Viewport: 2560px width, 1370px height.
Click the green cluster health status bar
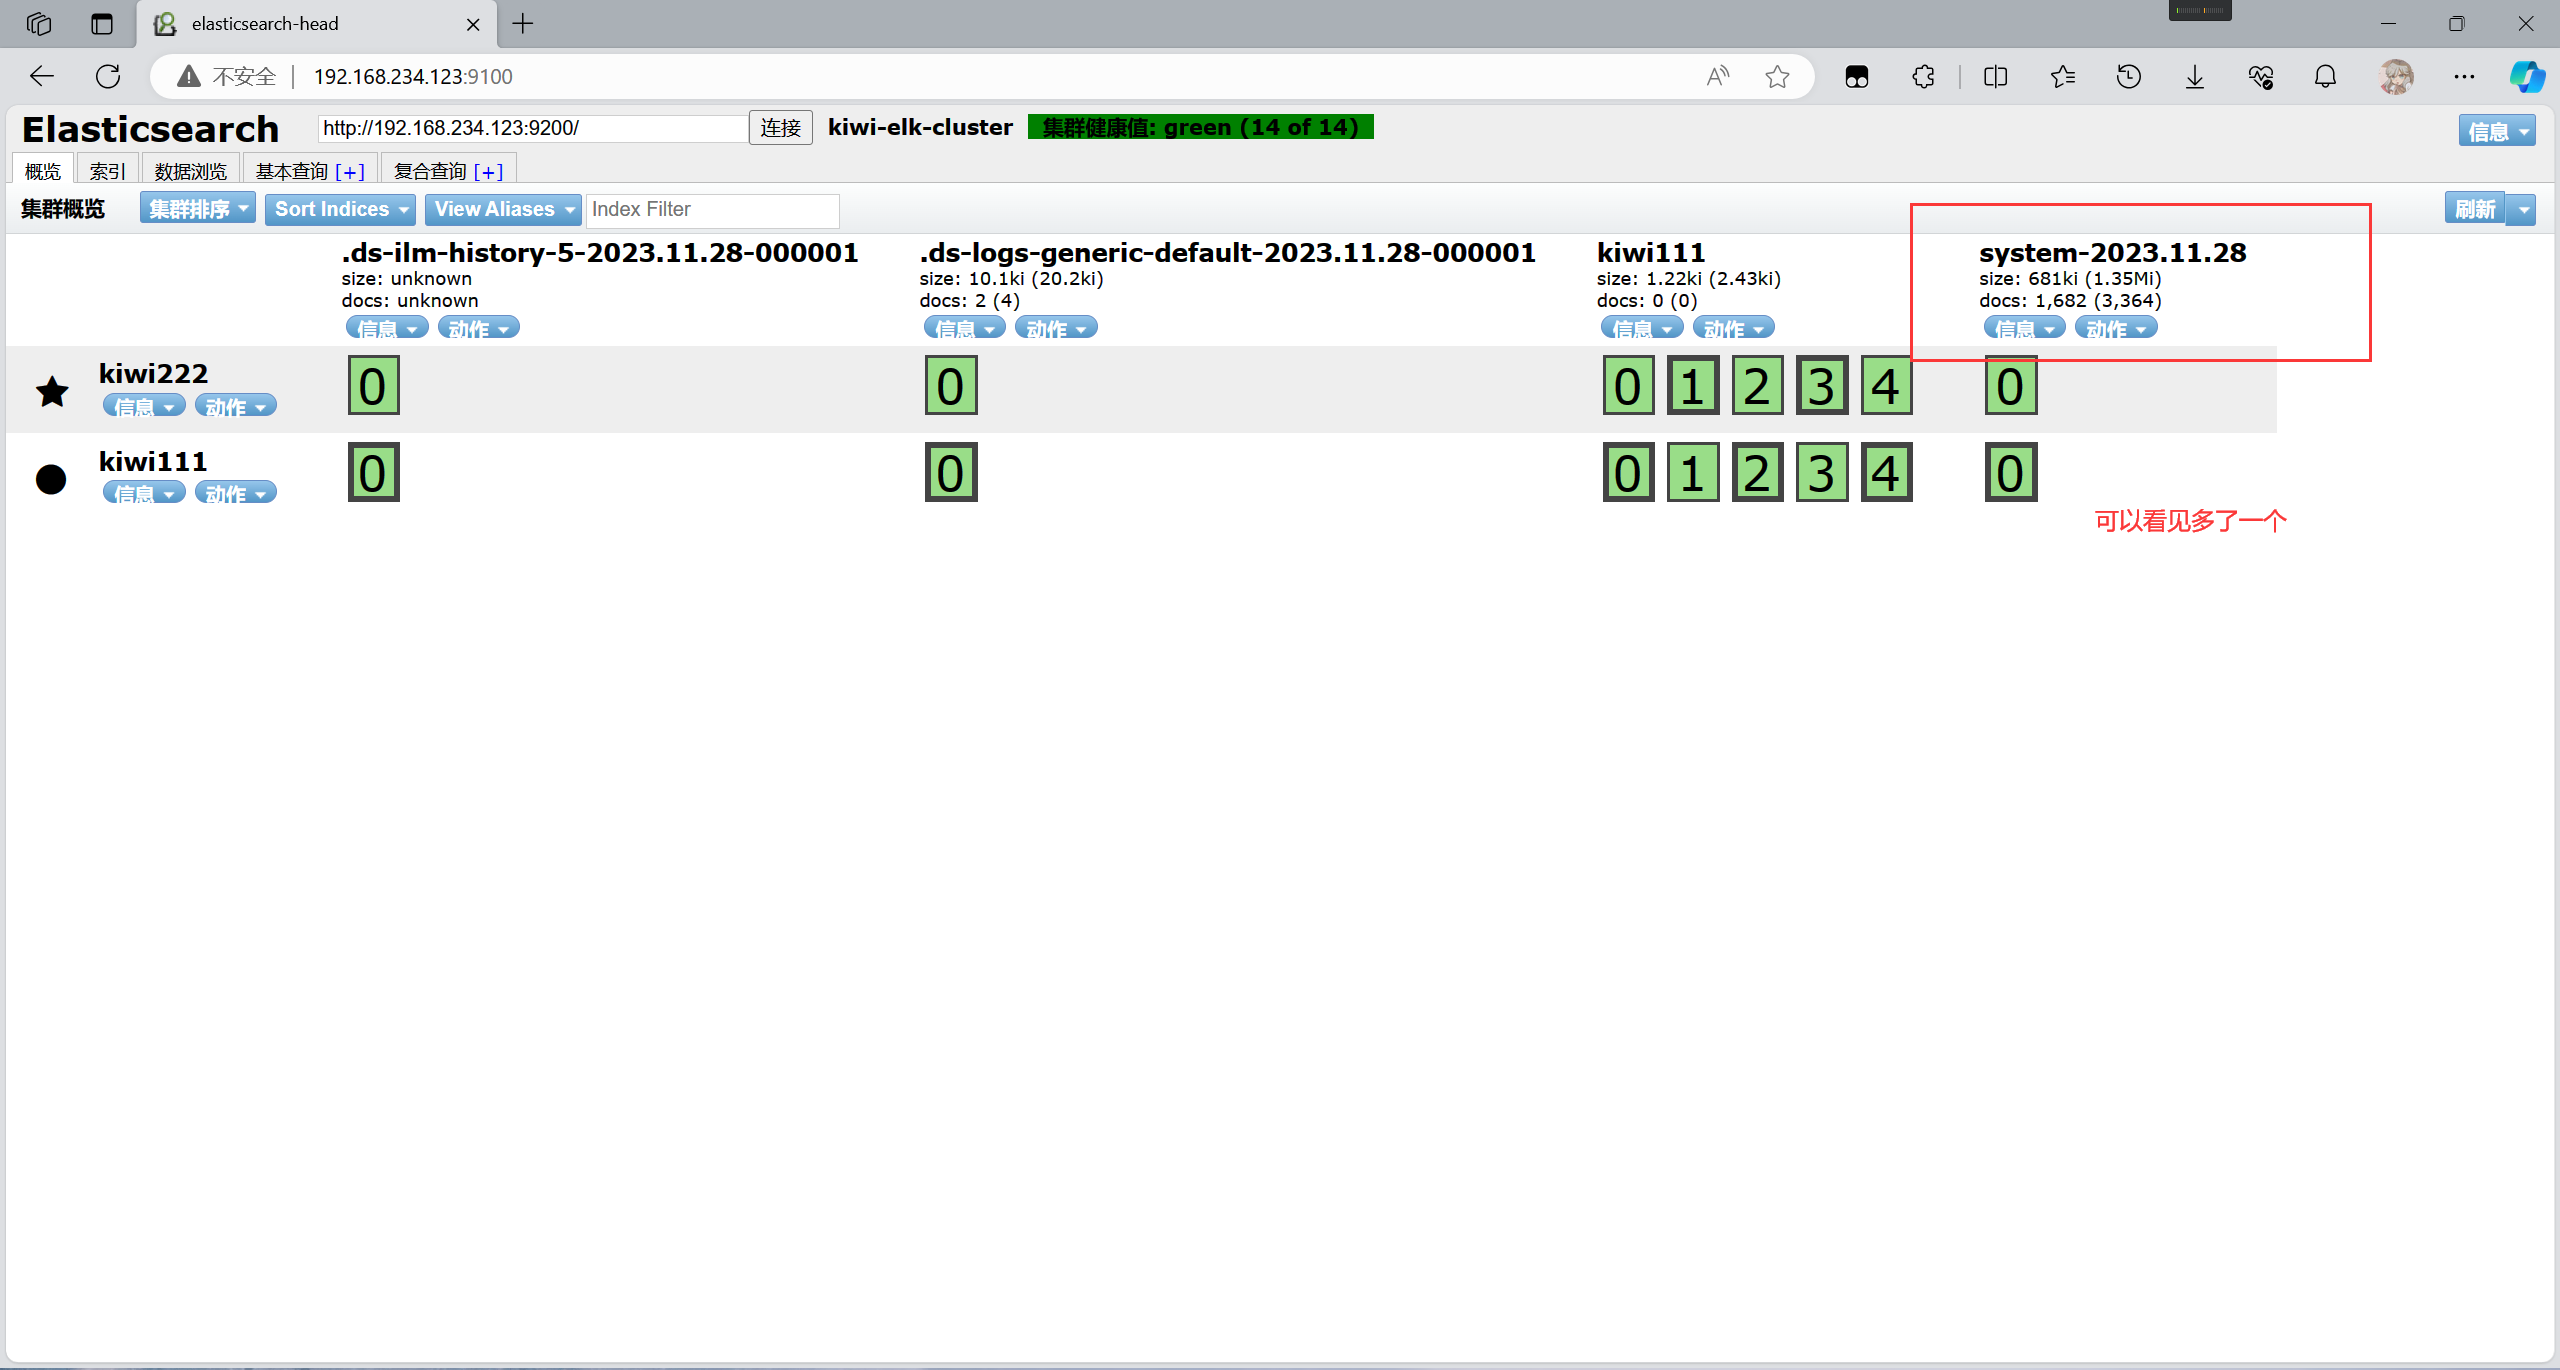click(x=1200, y=127)
